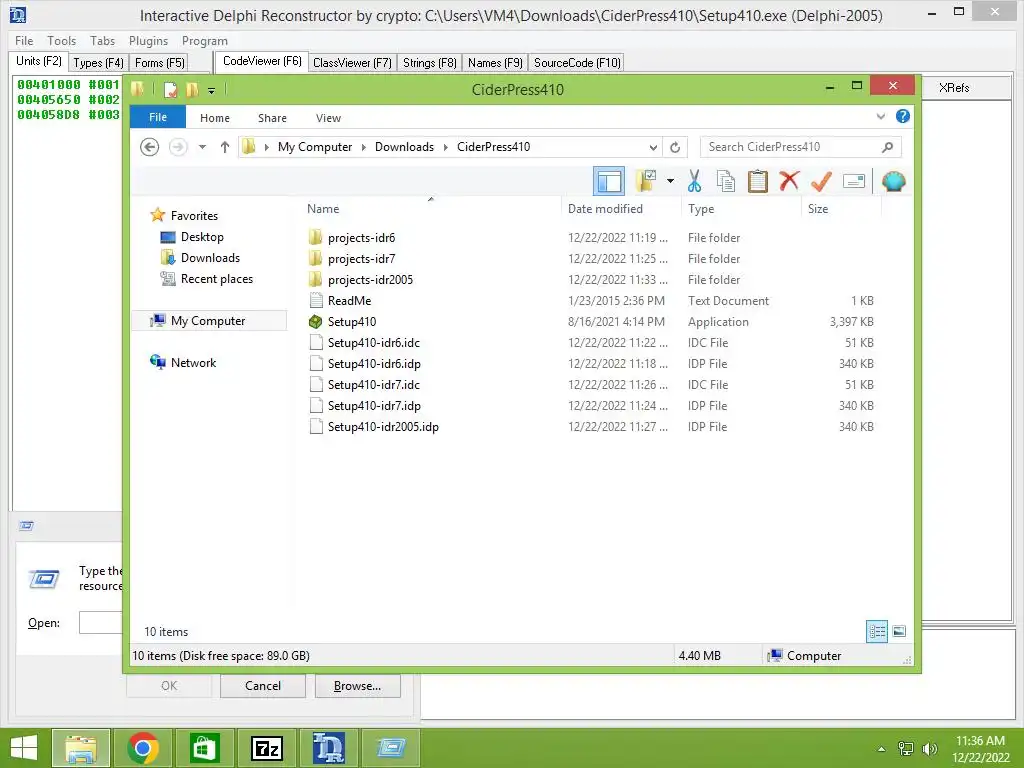Refresh the CiderPress410 folder view
This screenshot has height=768, width=1024.
coord(675,147)
